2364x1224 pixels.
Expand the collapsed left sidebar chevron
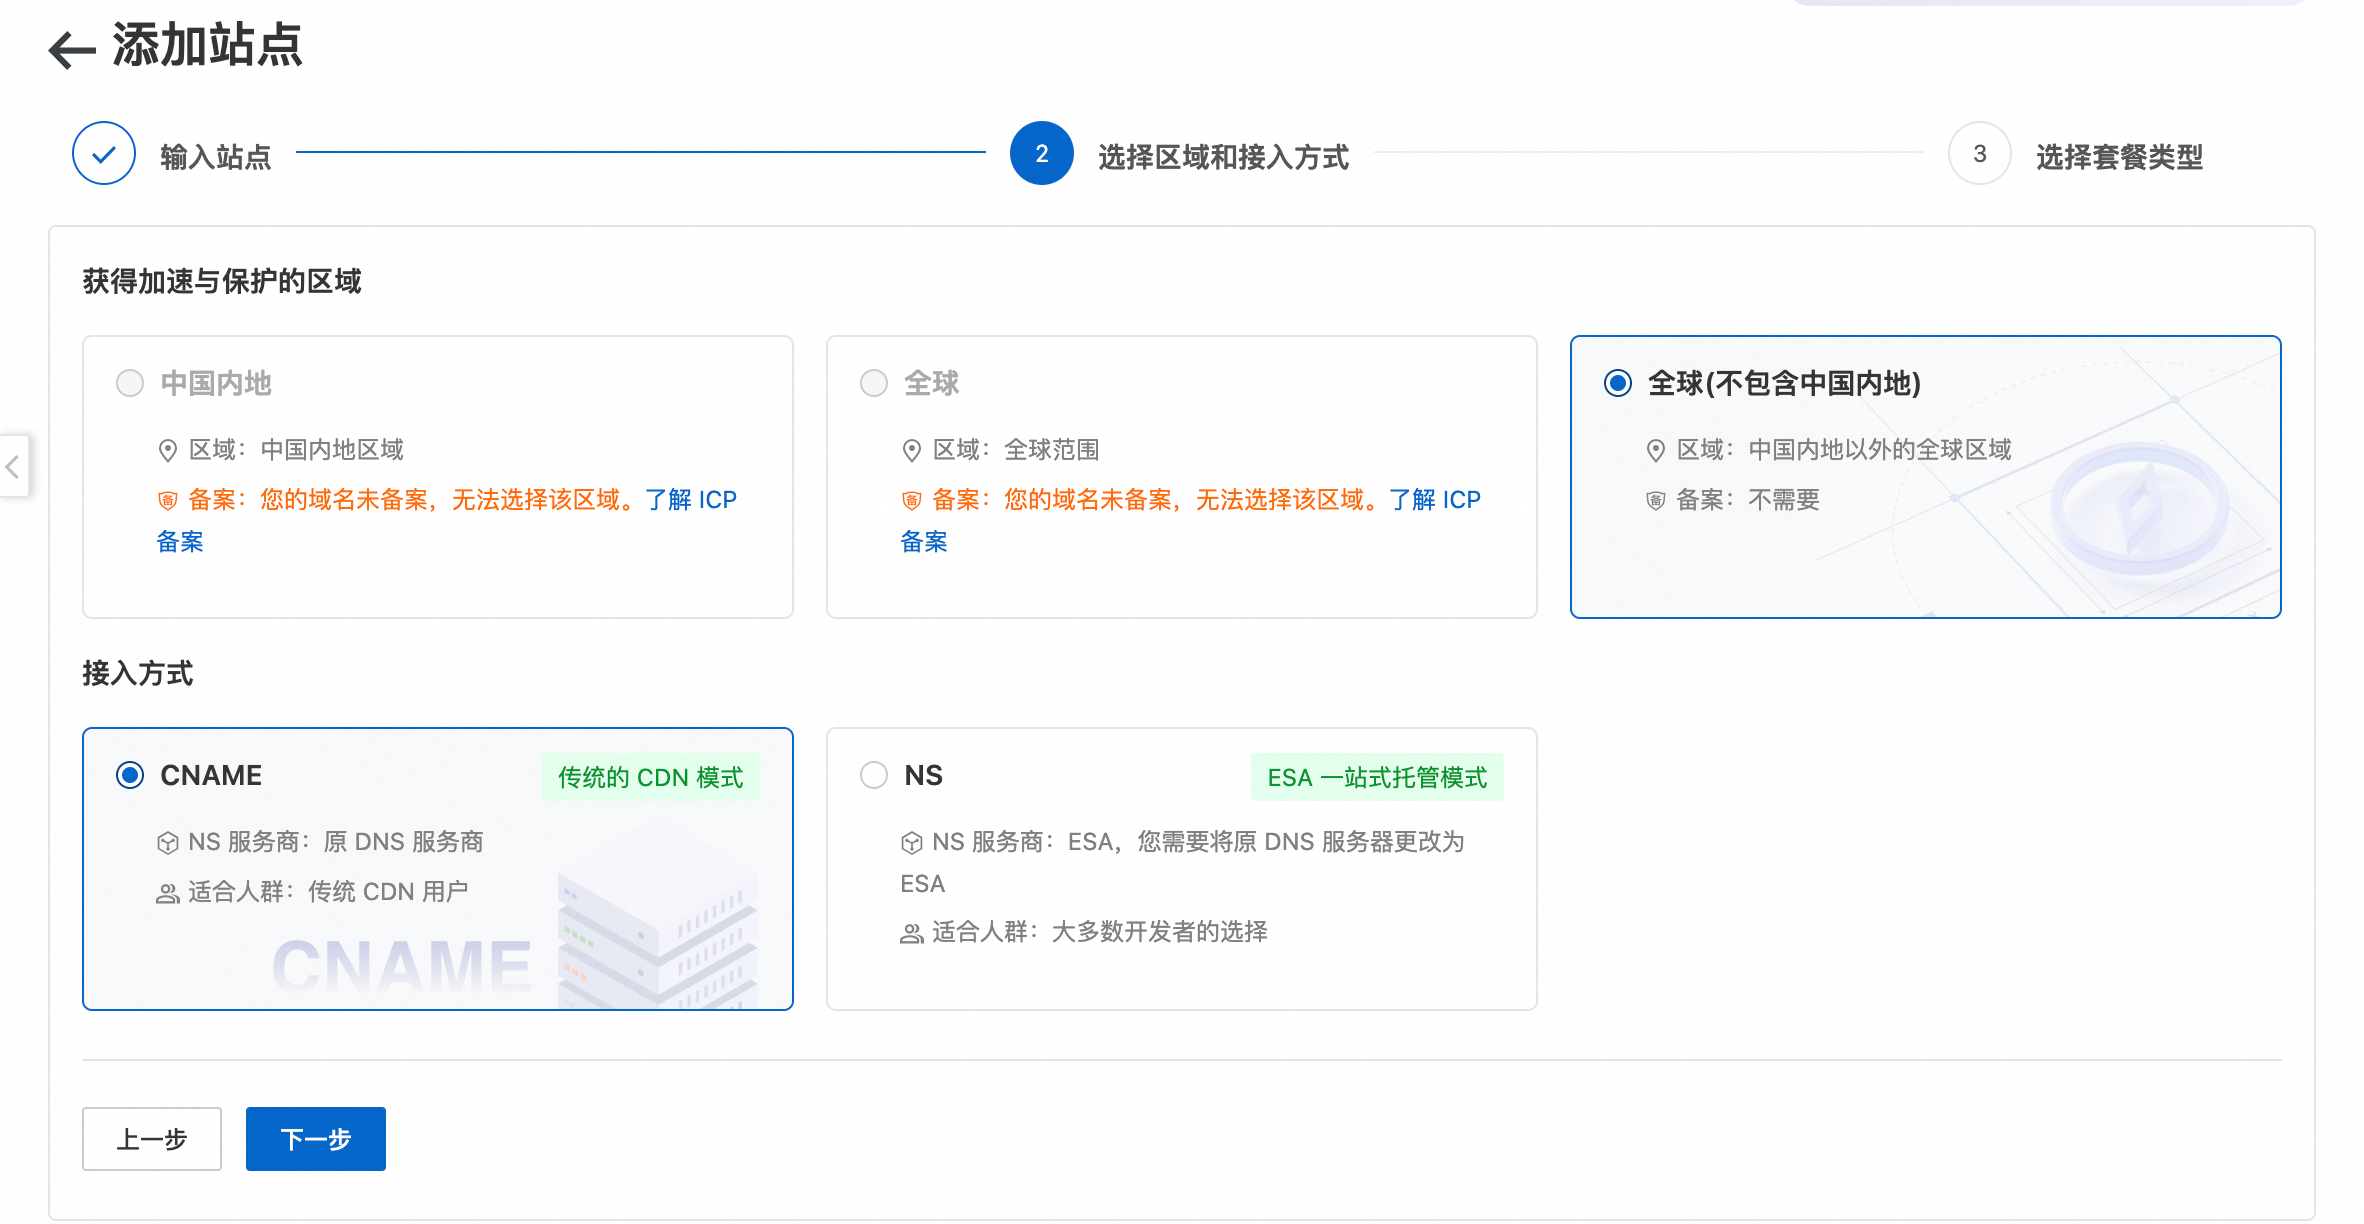pos(13,466)
